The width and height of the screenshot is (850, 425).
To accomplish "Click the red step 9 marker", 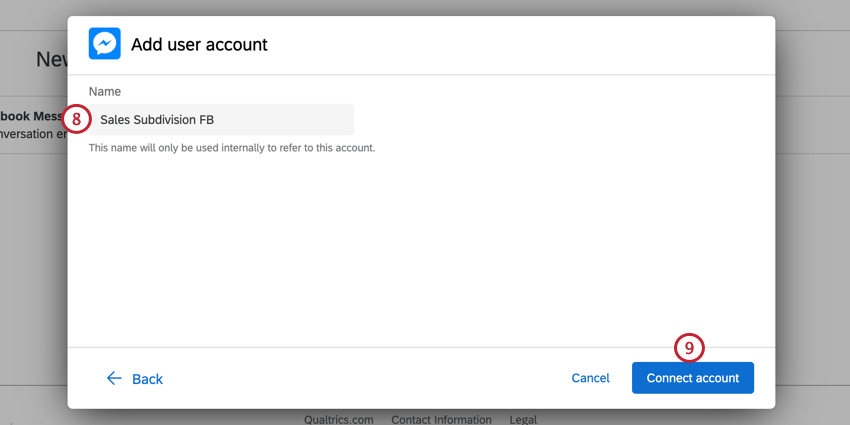I will point(689,347).
